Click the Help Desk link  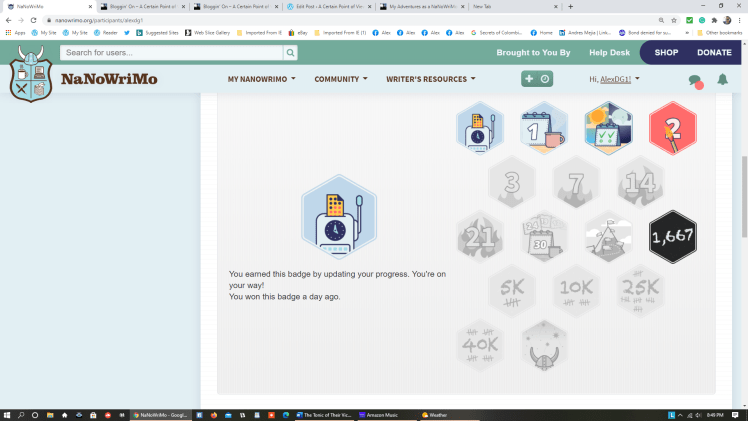pyautogui.click(x=609, y=52)
